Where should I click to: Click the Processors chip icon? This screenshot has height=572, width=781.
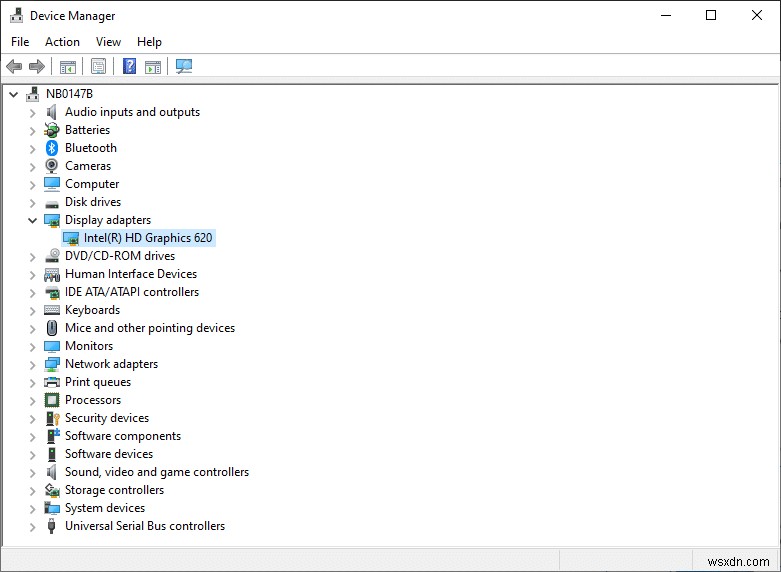(52, 400)
